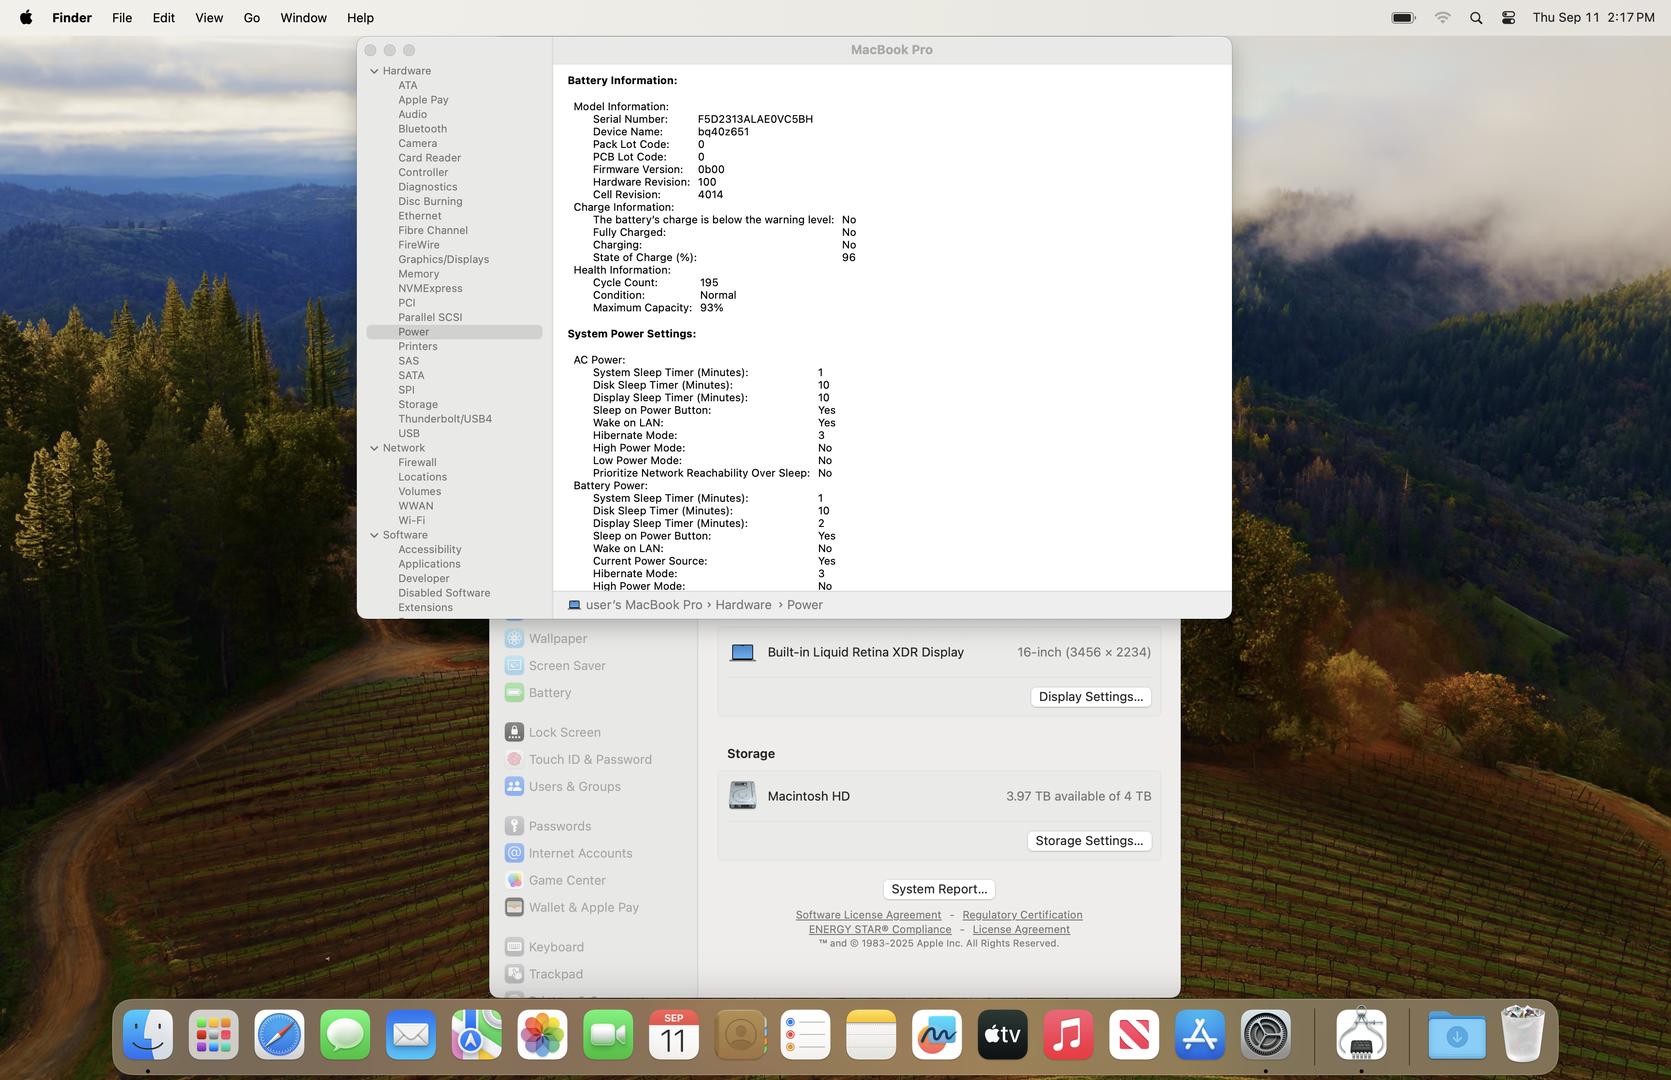This screenshot has width=1671, height=1080.
Task: Open ENERGY STAR Compliance link
Action: coord(880,929)
